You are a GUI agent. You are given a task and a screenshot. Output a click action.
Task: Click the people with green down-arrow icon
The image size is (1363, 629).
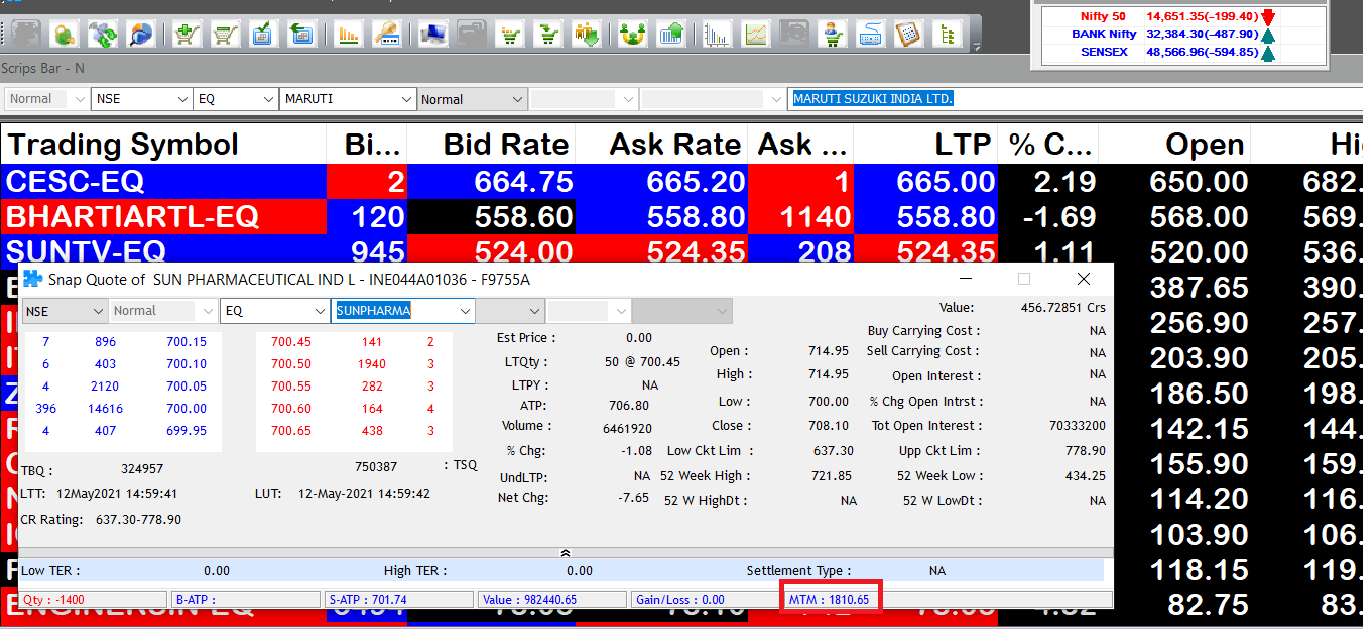pyautogui.click(x=587, y=34)
